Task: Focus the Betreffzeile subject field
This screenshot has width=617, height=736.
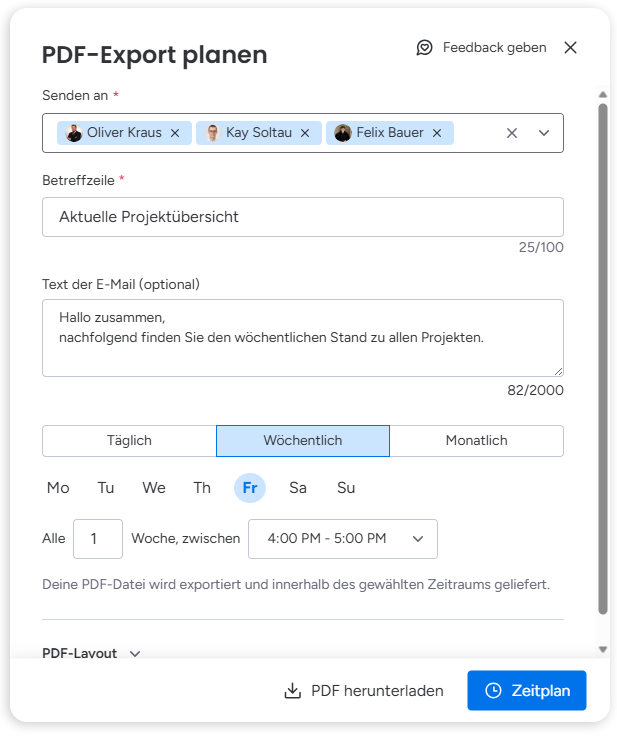Action: (x=303, y=217)
